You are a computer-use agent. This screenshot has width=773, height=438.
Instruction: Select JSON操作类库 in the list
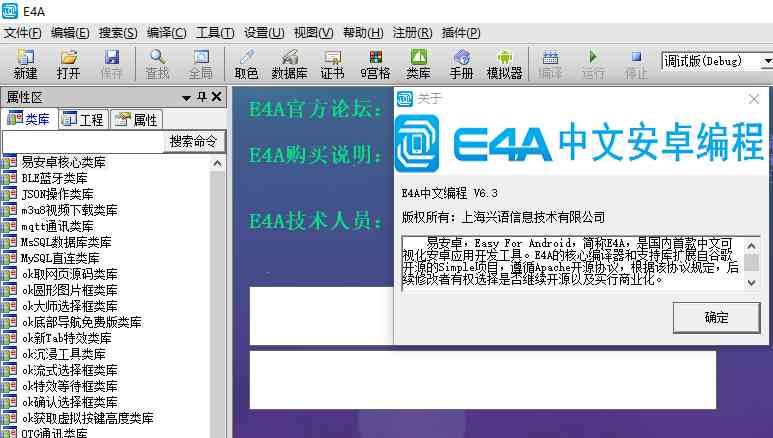[57, 194]
